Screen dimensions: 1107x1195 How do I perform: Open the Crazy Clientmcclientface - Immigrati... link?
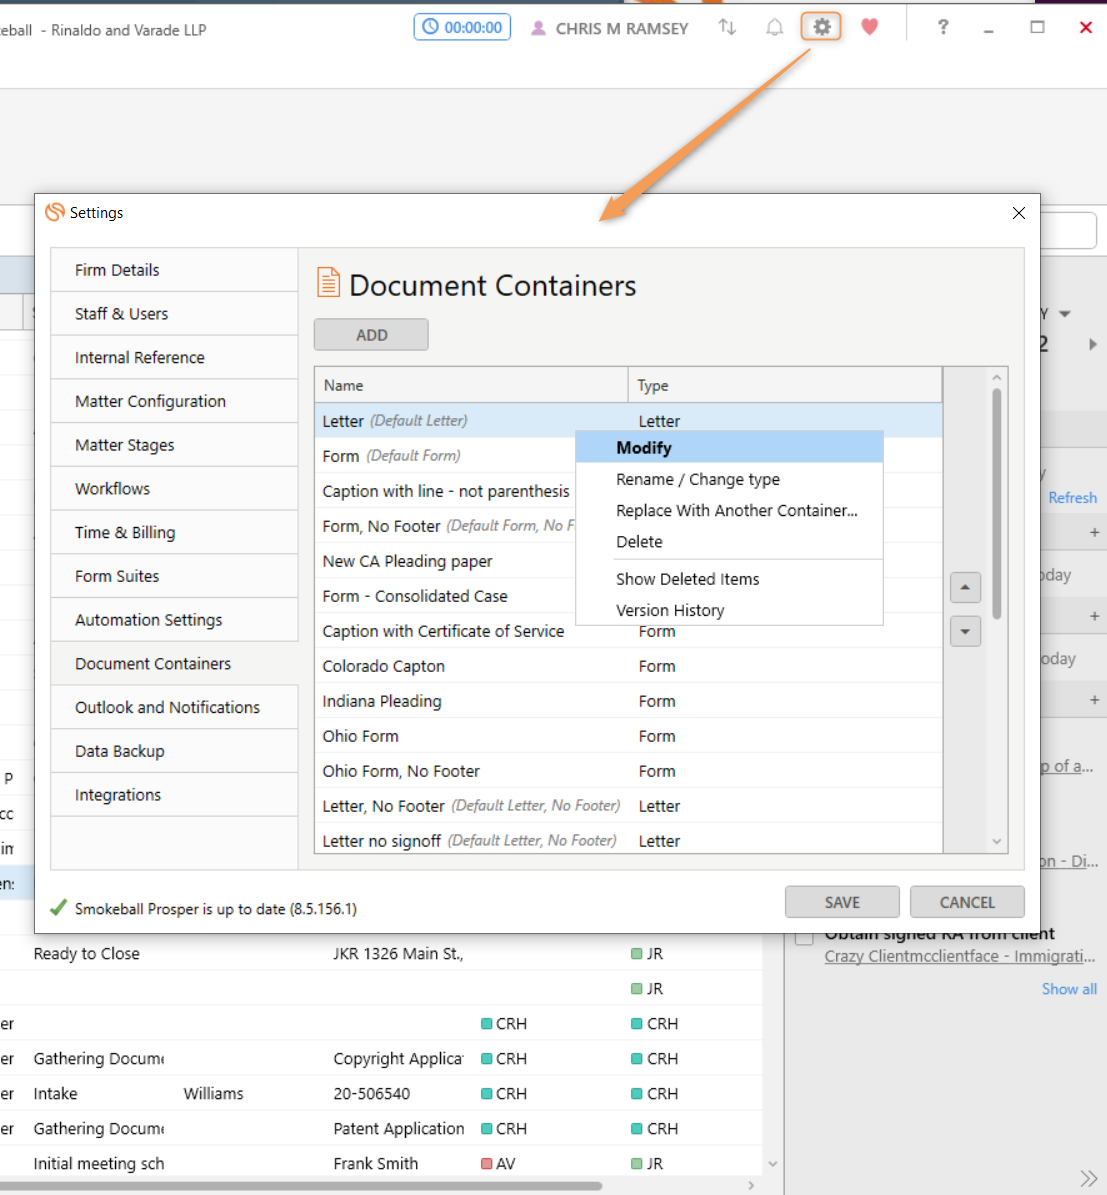tap(960, 956)
